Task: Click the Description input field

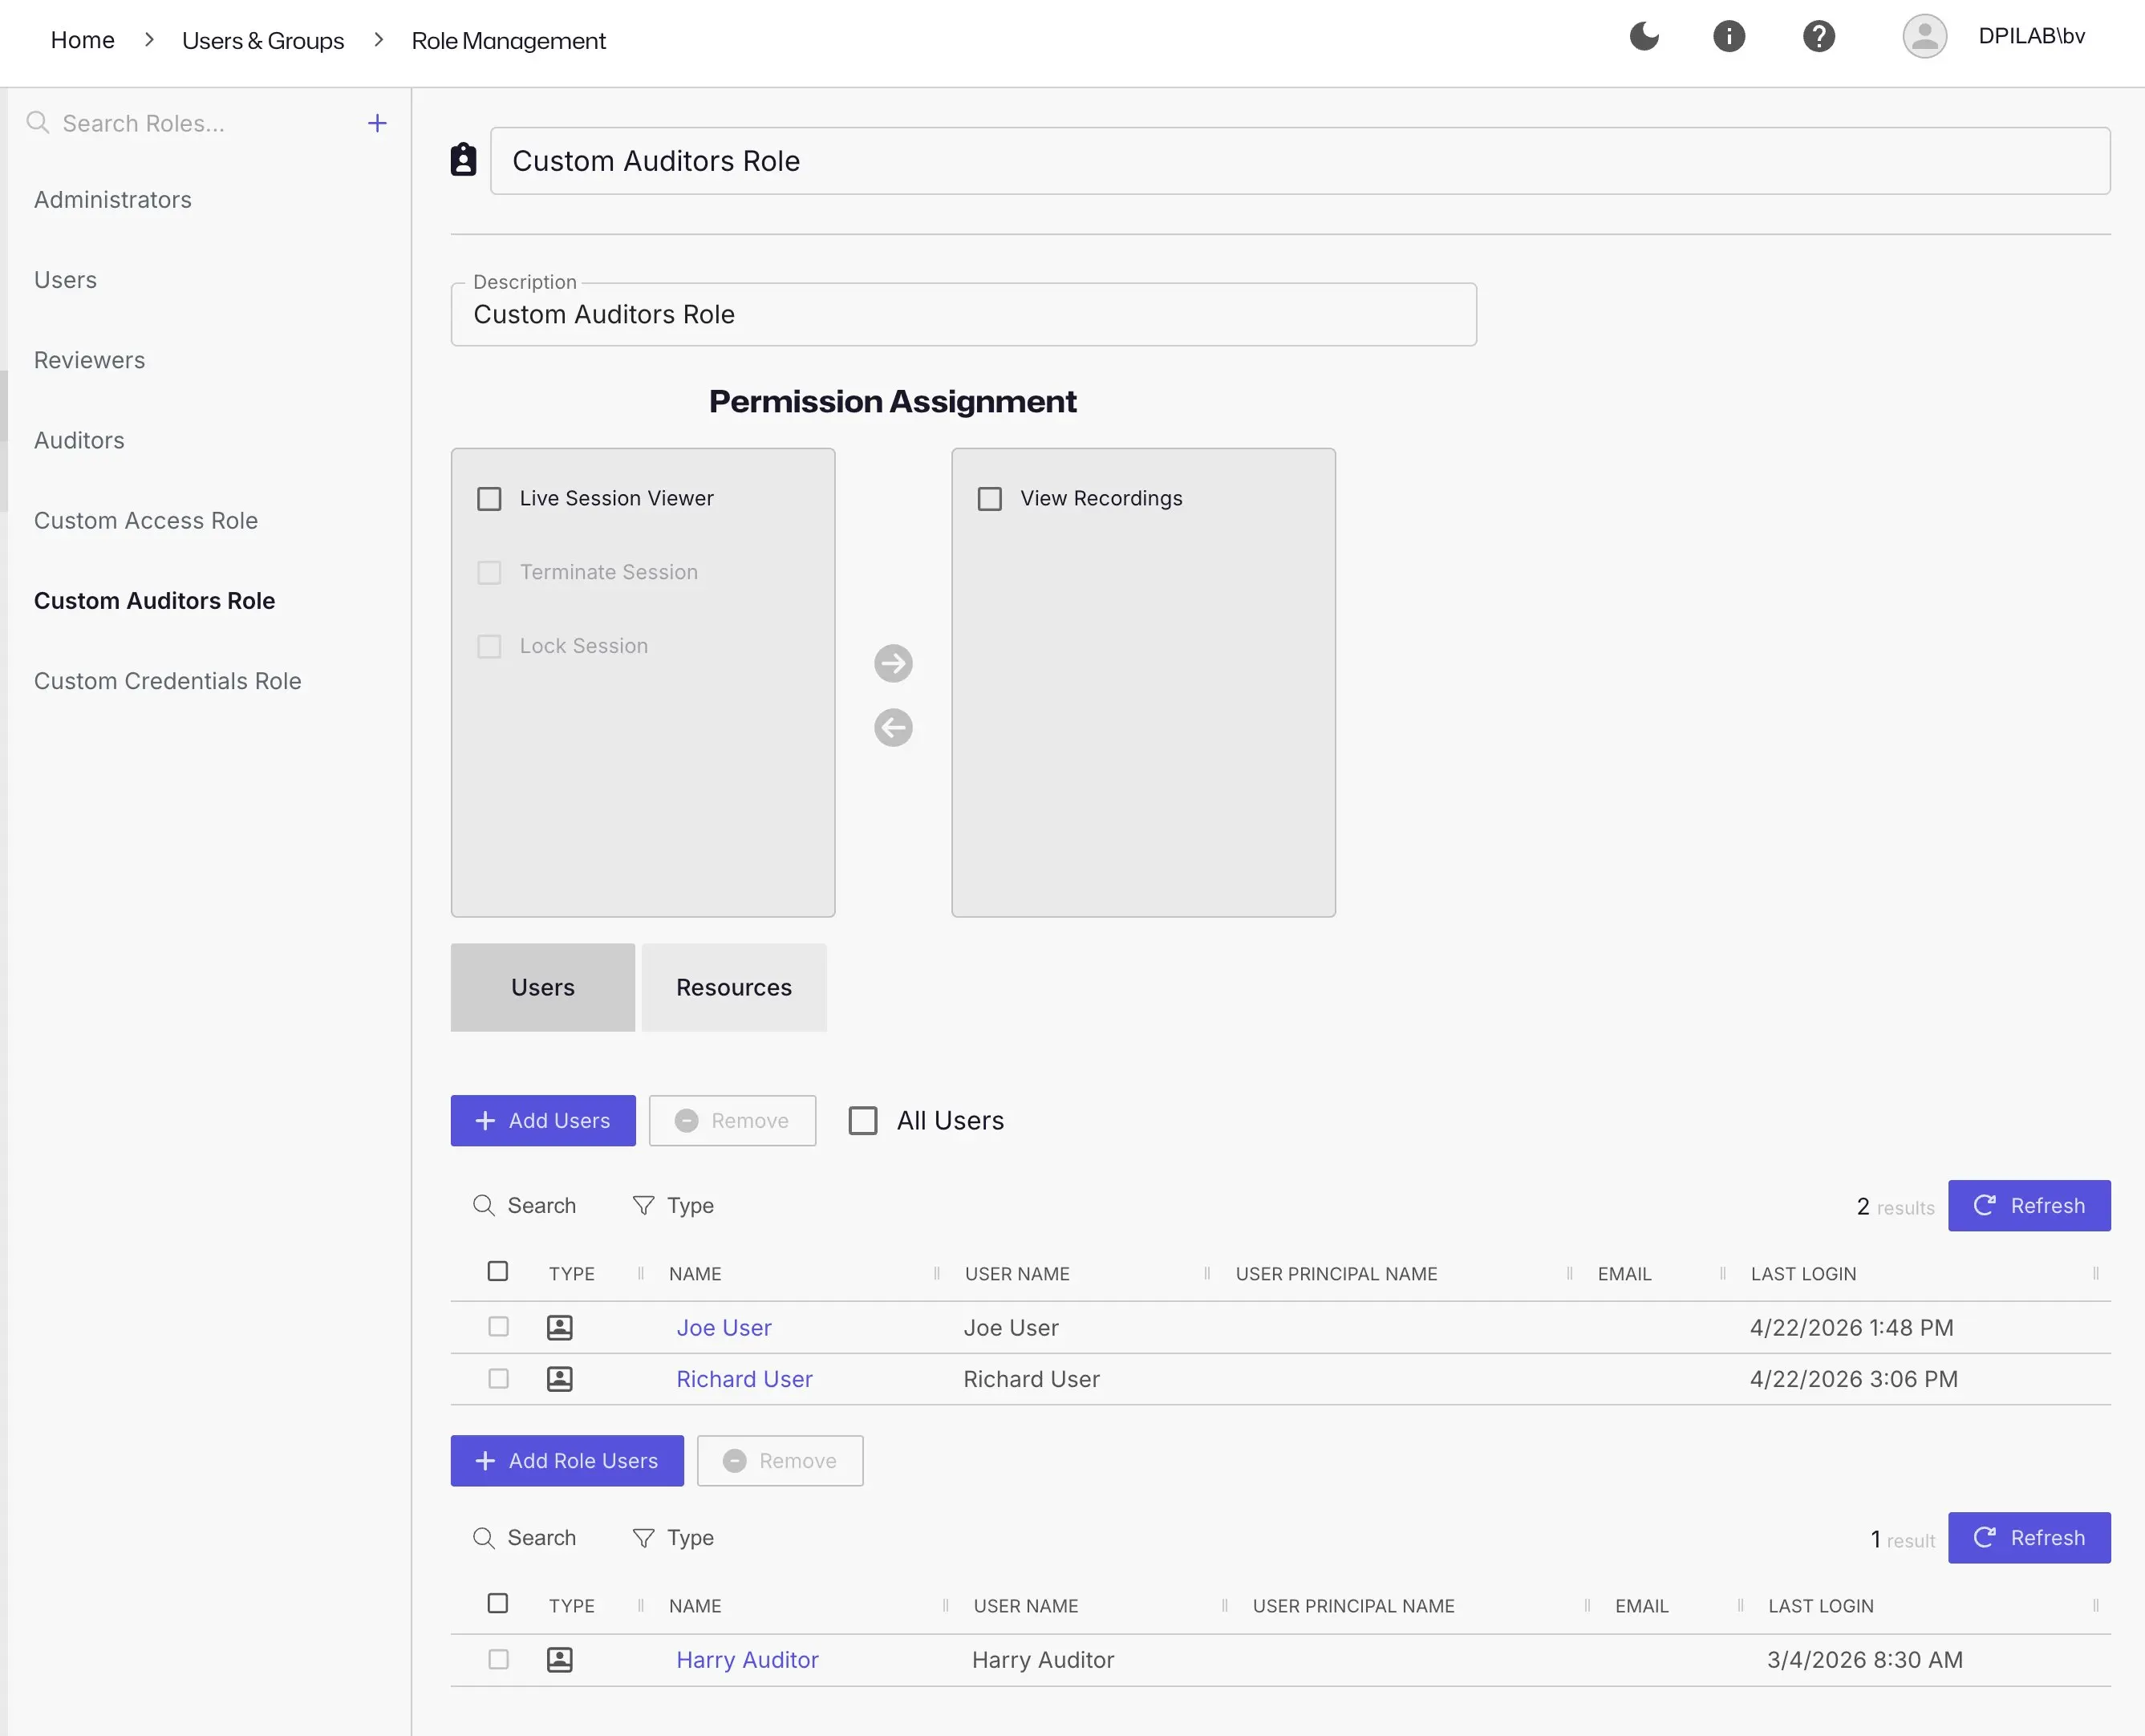Action: pos(963,314)
